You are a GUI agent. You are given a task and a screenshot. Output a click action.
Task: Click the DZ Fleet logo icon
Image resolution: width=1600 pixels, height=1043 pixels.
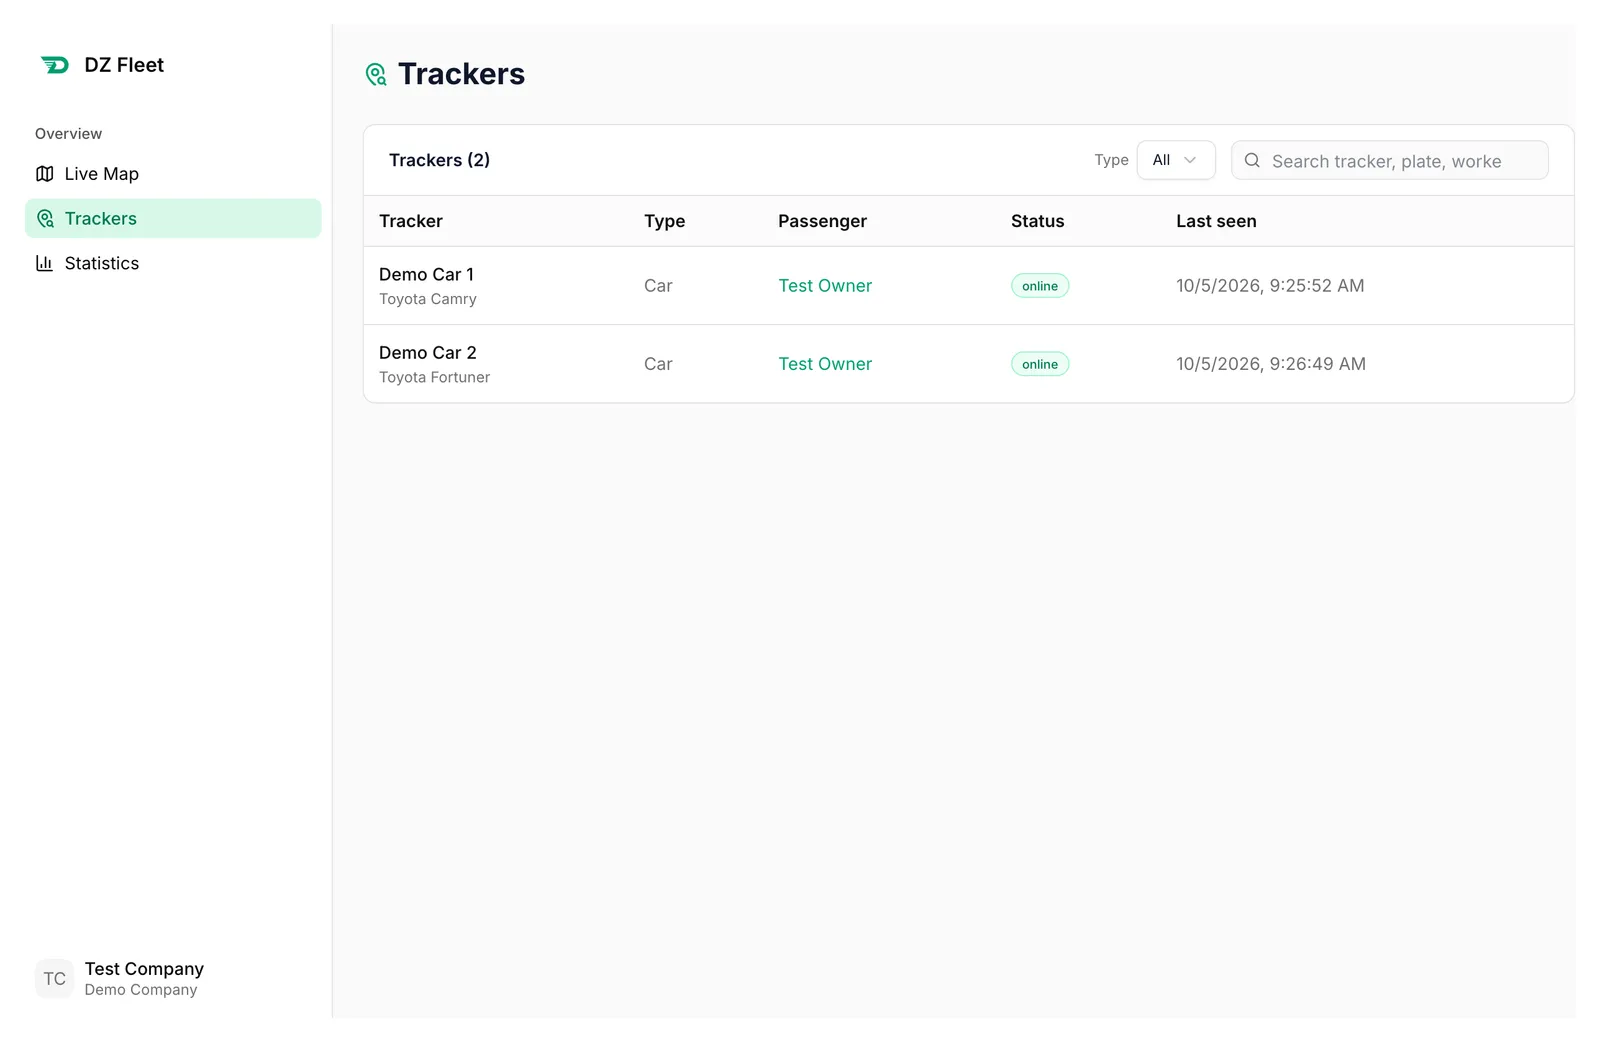[54, 65]
